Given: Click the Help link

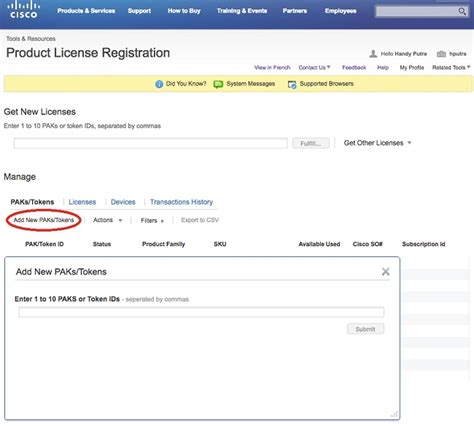Looking at the screenshot, I should point(383,68).
